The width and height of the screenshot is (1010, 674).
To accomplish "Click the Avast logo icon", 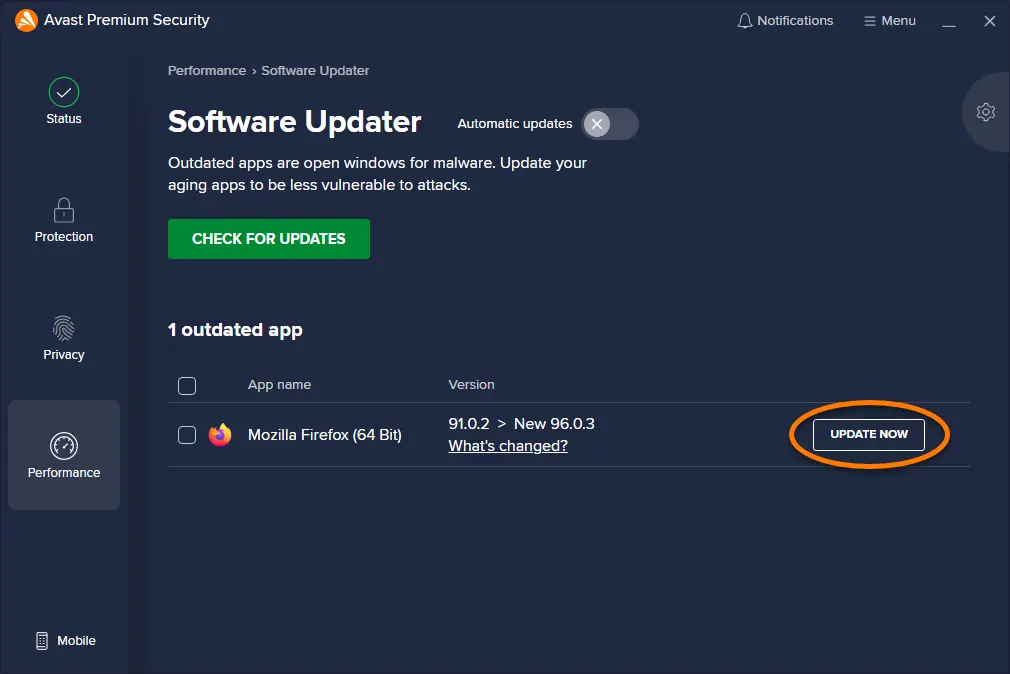I will click(x=26, y=21).
